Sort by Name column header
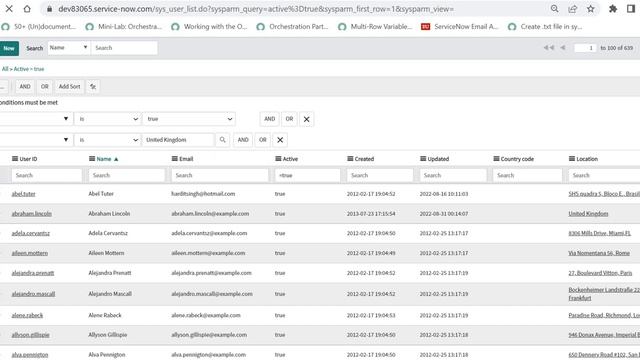The width and height of the screenshot is (640, 360). point(104,159)
